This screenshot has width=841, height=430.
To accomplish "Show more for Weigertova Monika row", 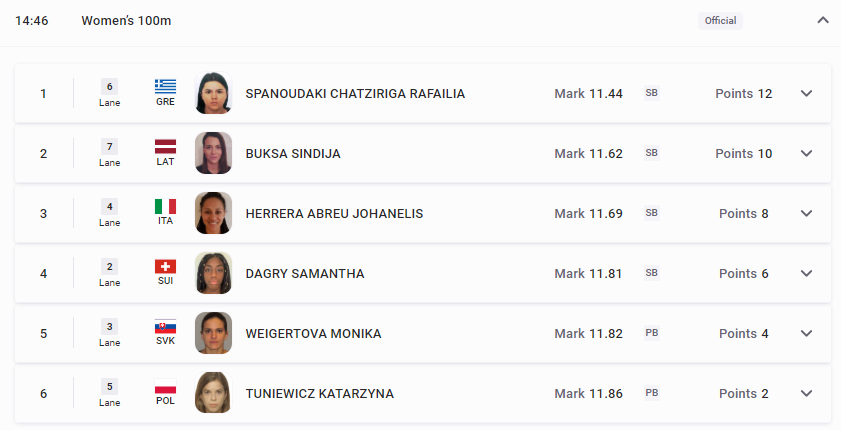I will pyautogui.click(x=806, y=333).
